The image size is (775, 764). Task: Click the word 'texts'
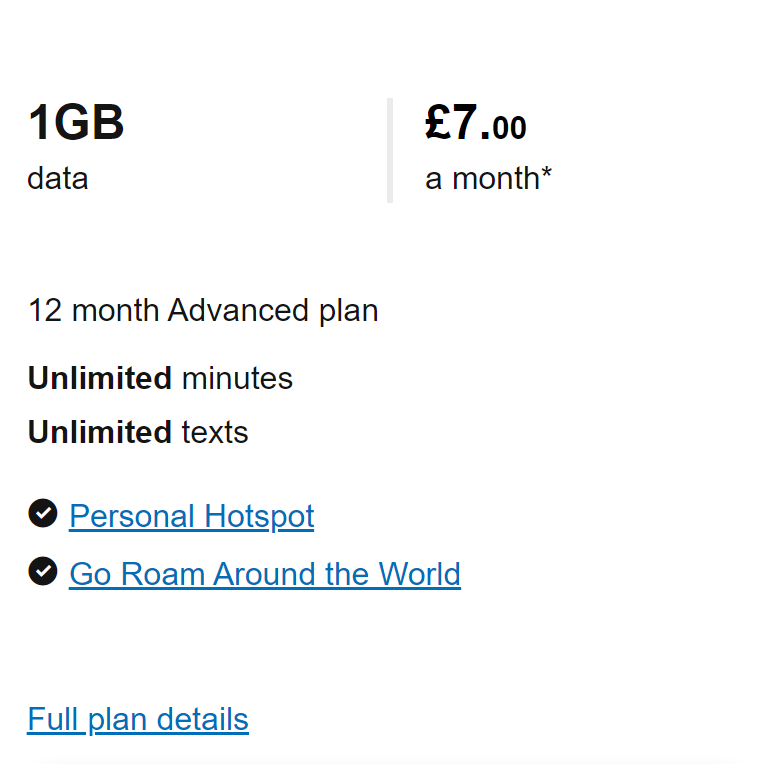tap(215, 433)
